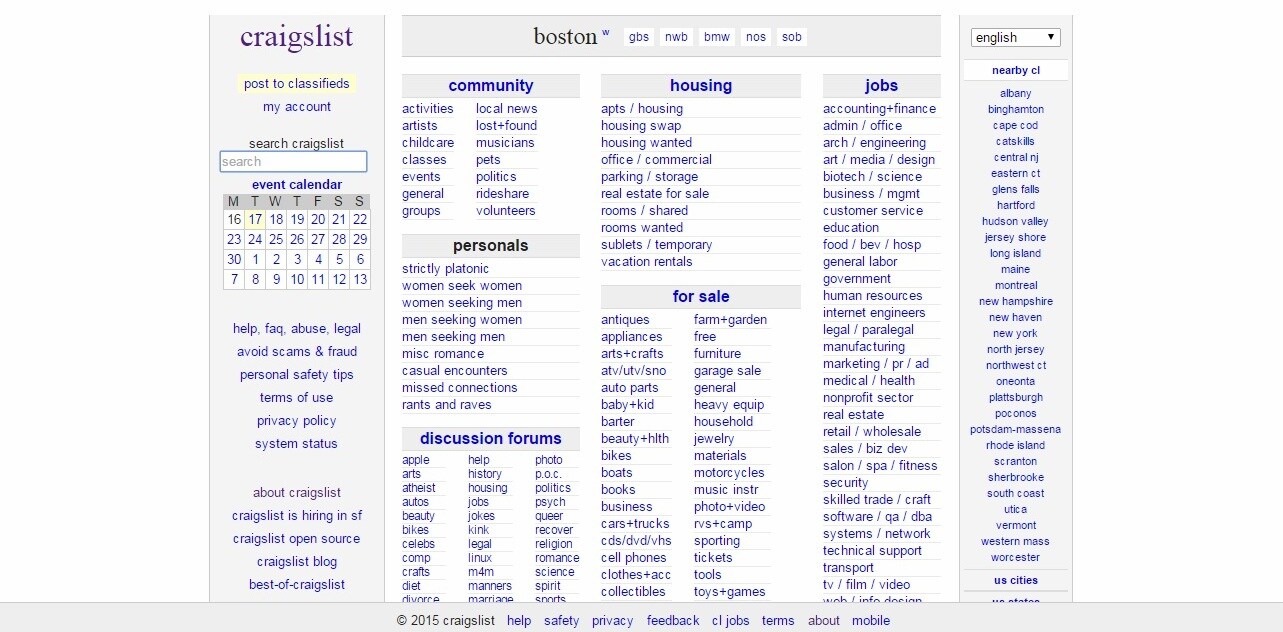Open the lost+found community link
The image size is (1283, 632).
(x=506, y=126)
